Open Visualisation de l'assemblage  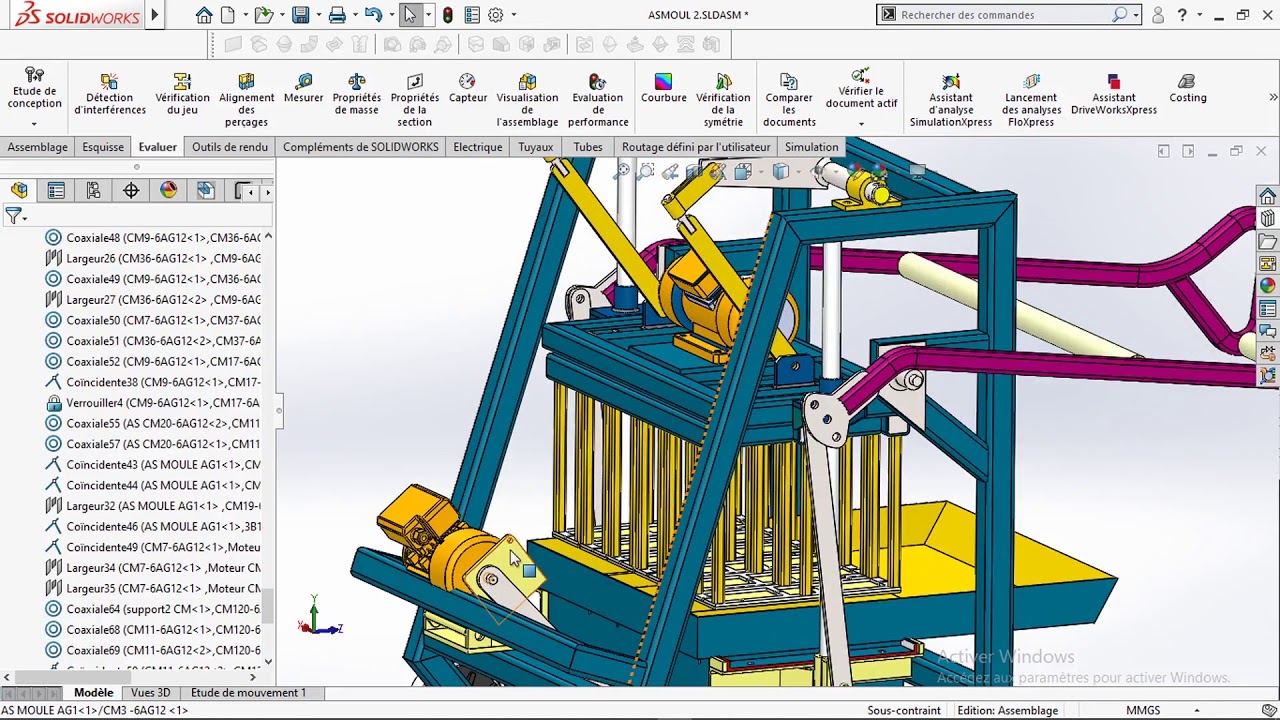tap(527, 100)
